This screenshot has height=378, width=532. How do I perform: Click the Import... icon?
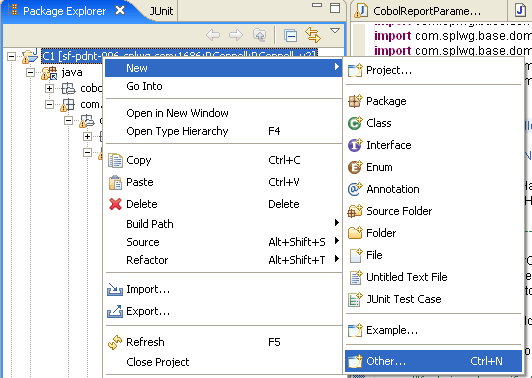(115, 289)
